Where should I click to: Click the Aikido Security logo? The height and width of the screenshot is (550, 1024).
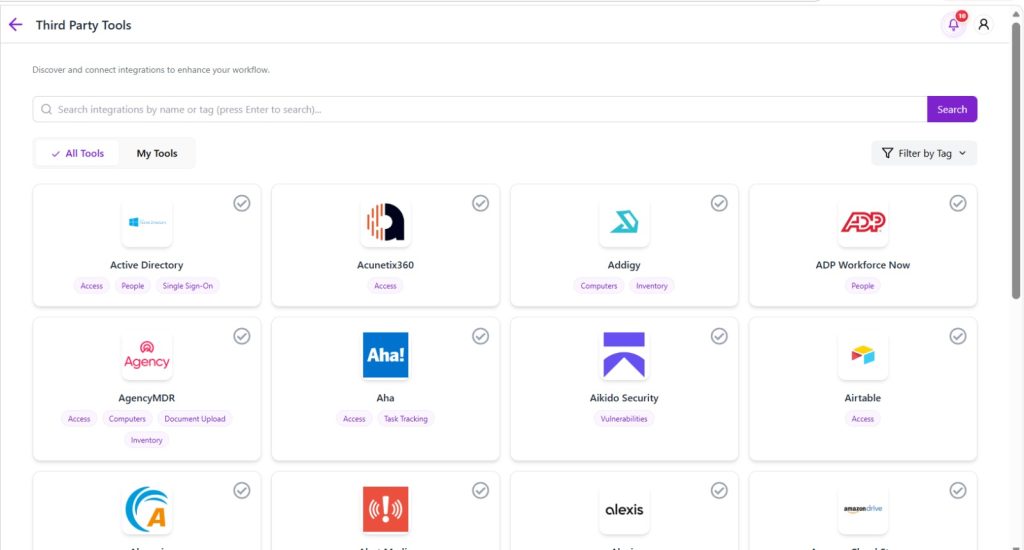tap(624, 355)
